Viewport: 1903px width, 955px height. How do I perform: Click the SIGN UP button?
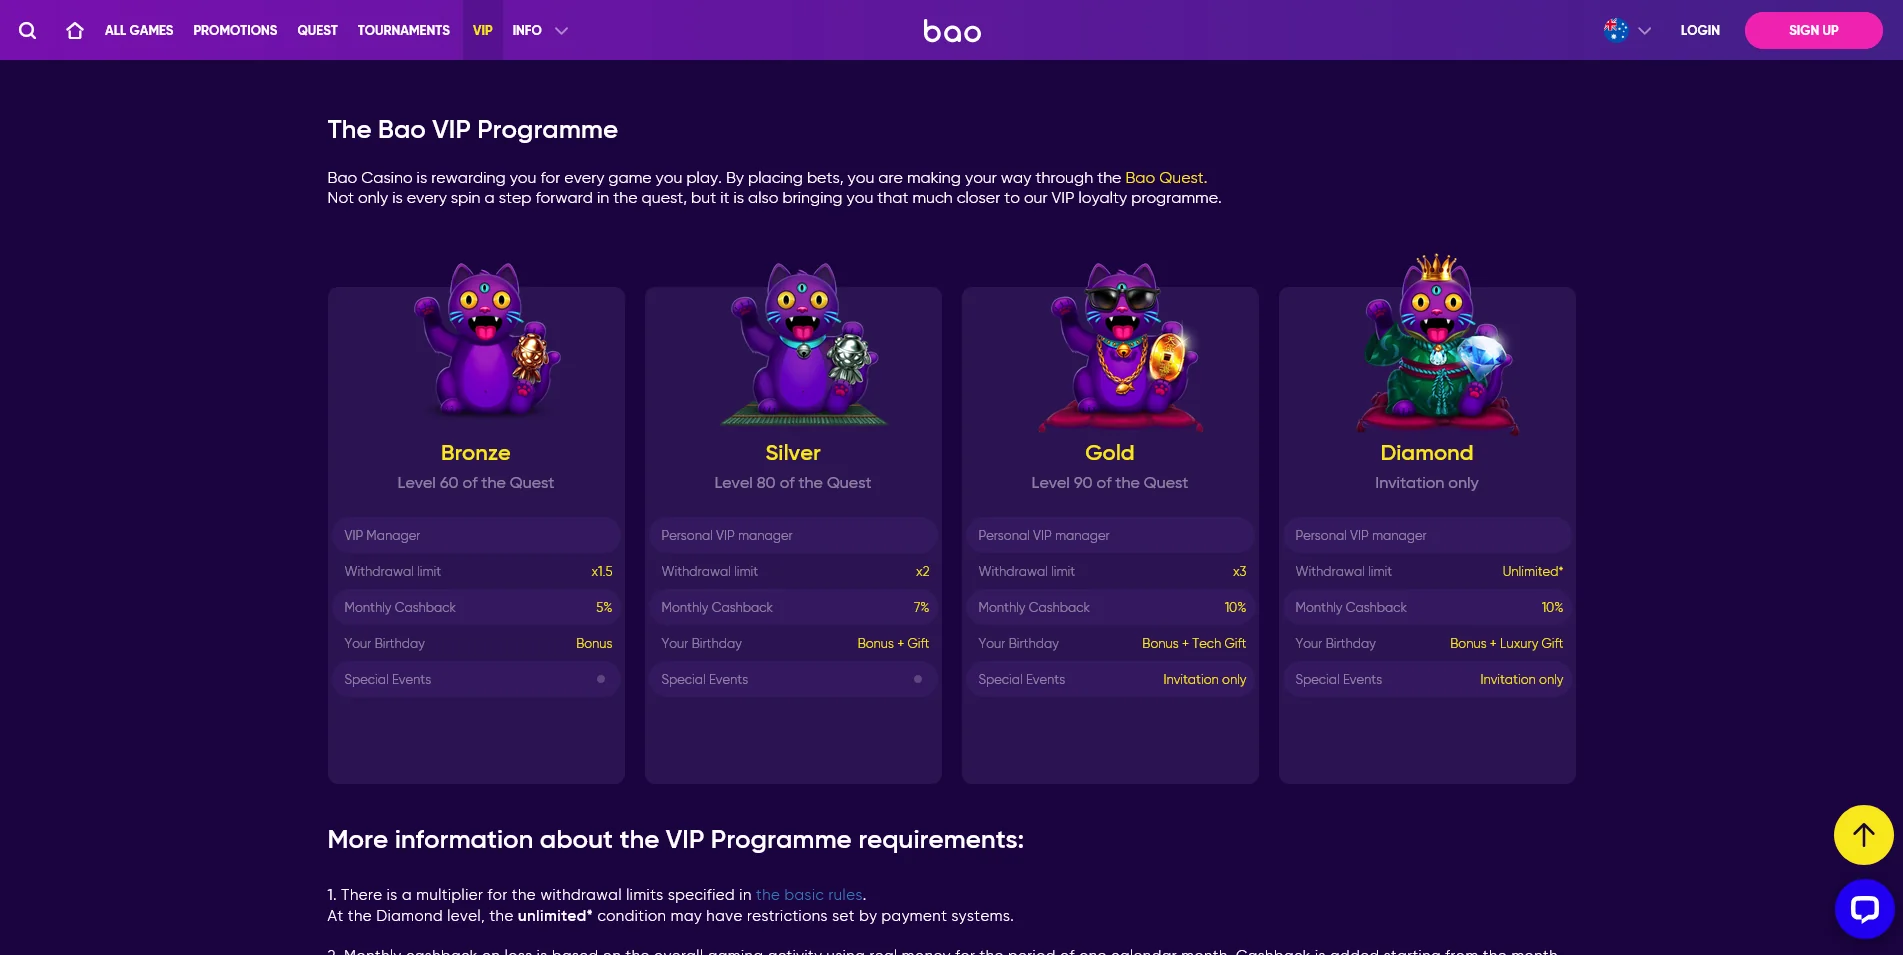[x=1813, y=30]
